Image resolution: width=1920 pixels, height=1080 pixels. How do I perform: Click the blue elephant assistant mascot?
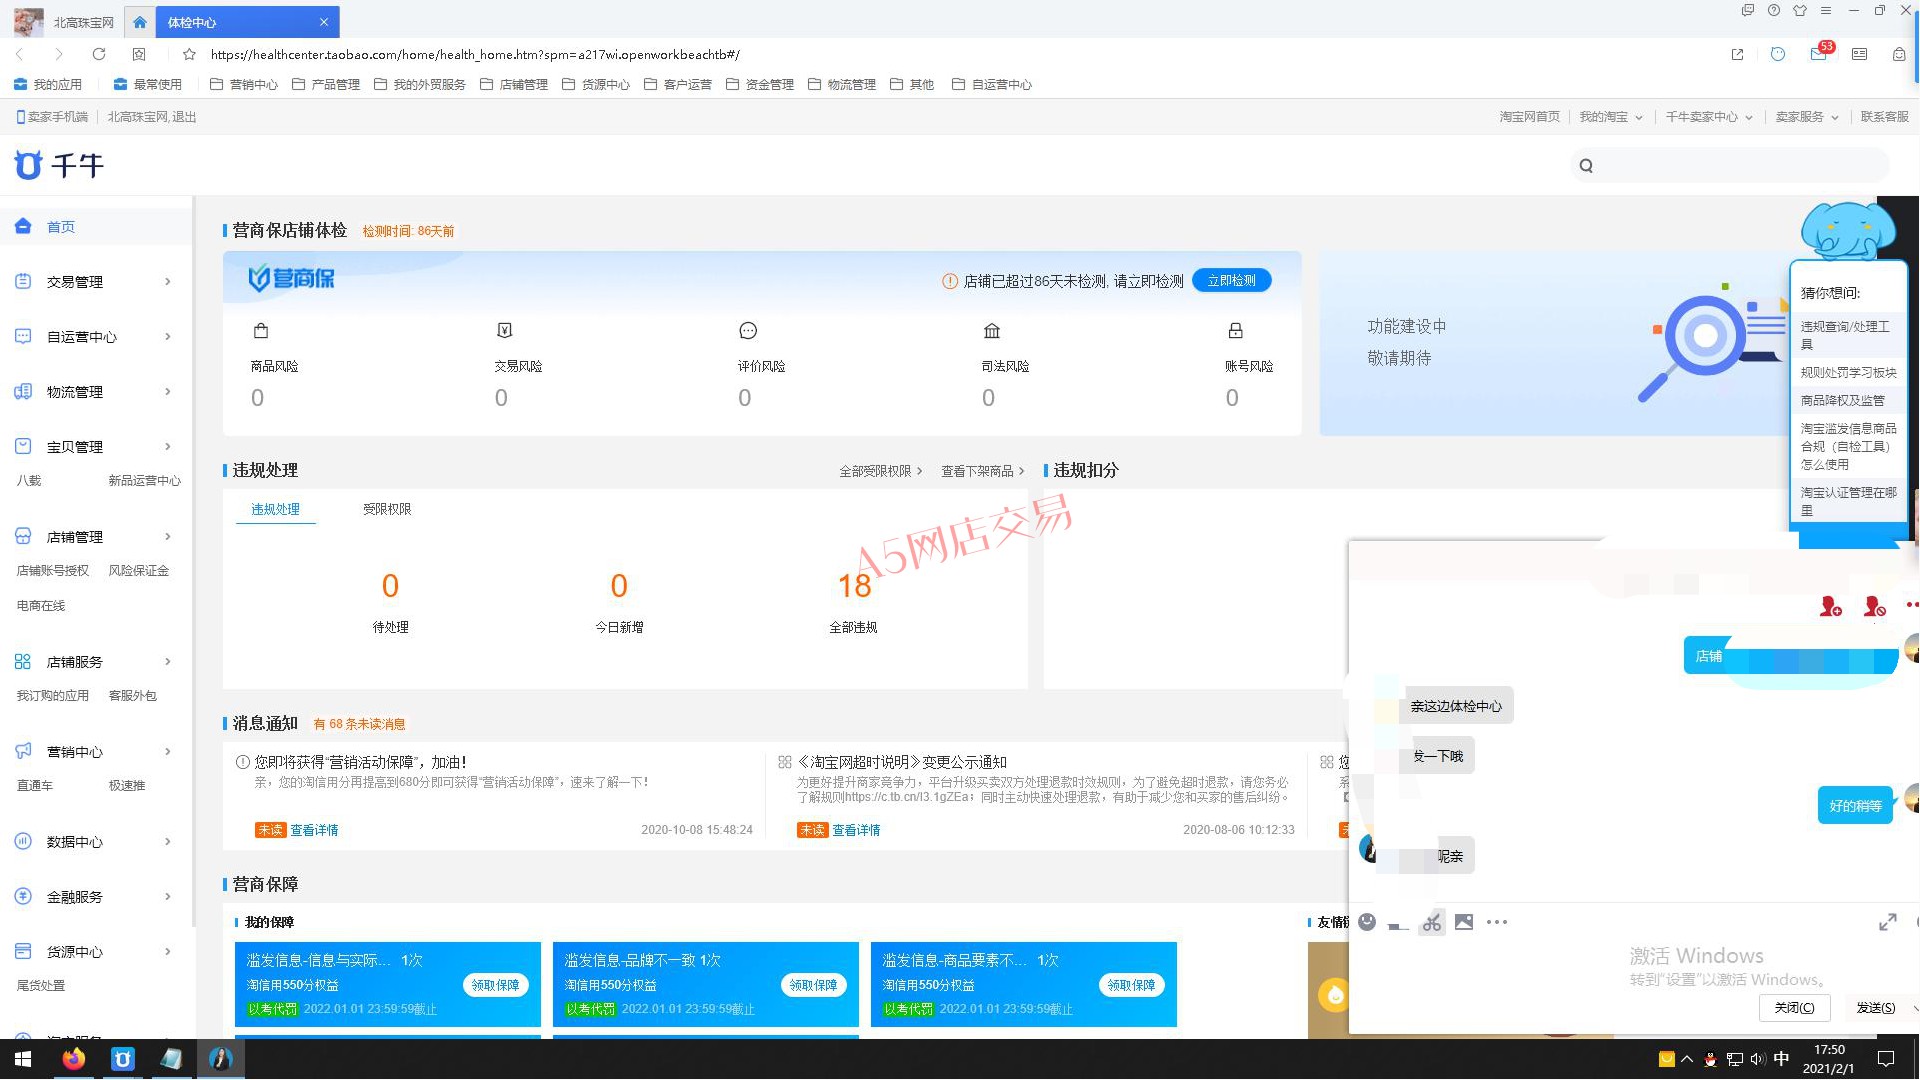click(1846, 230)
